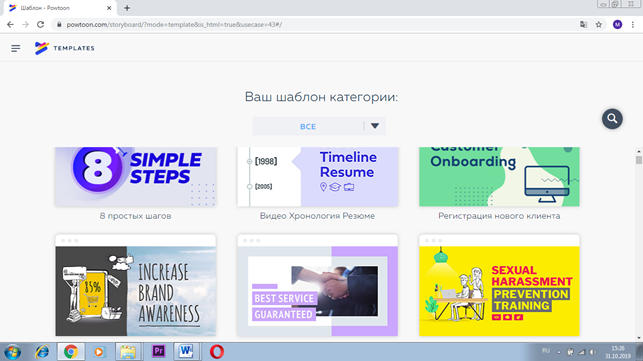Launch Internet Explorer from the taskbar
This screenshot has height=361, width=643.
point(42,352)
